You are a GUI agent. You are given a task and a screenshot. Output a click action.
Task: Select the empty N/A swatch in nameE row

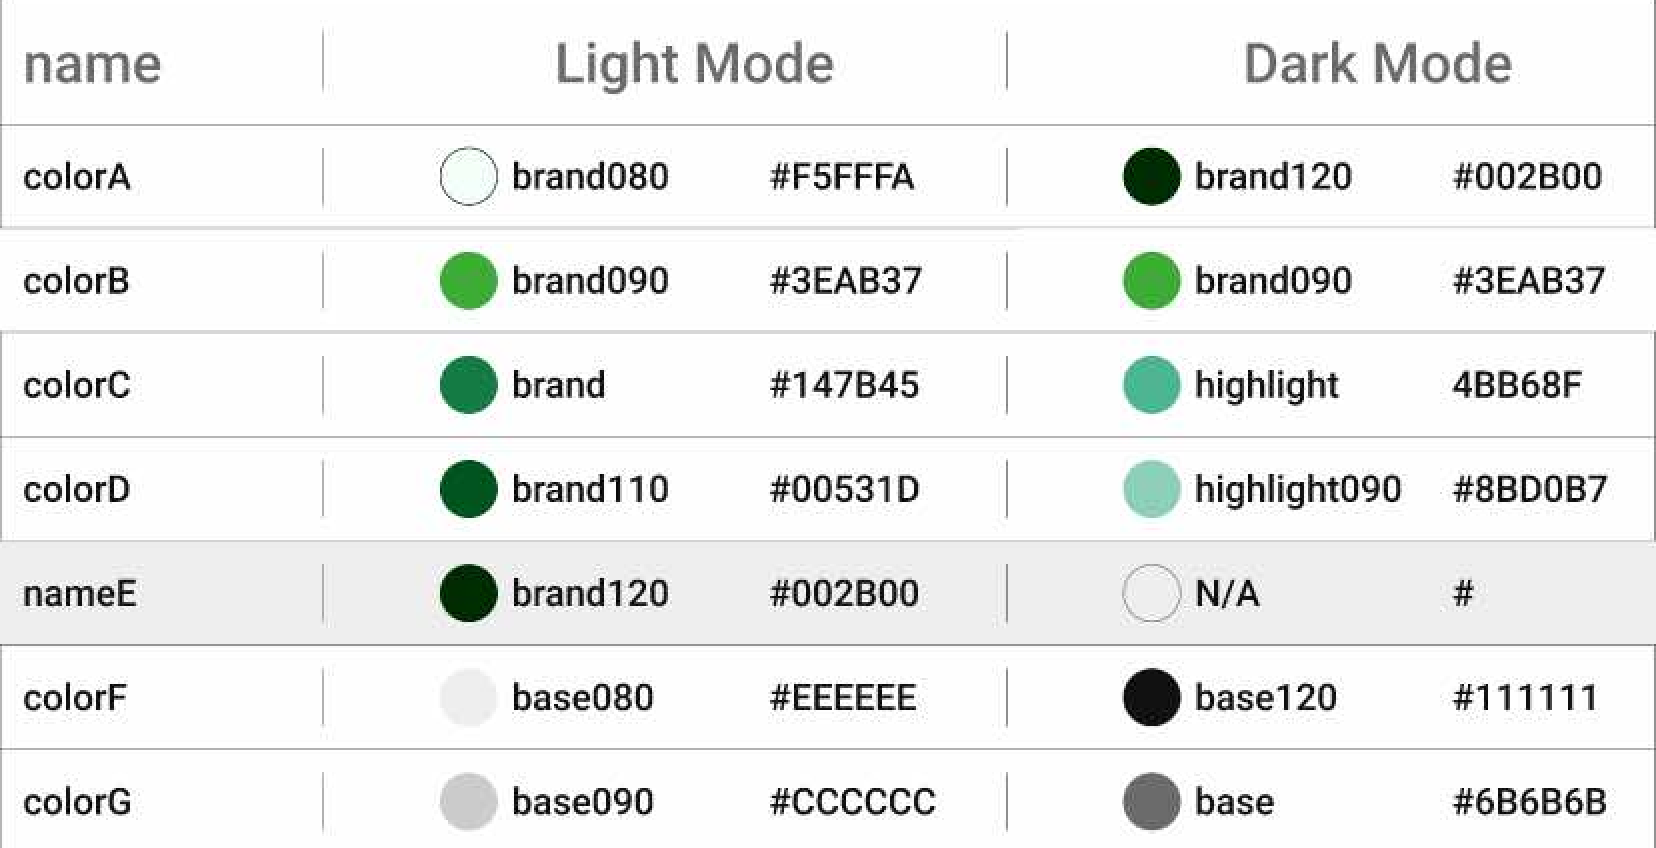[x=1152, y=593]
